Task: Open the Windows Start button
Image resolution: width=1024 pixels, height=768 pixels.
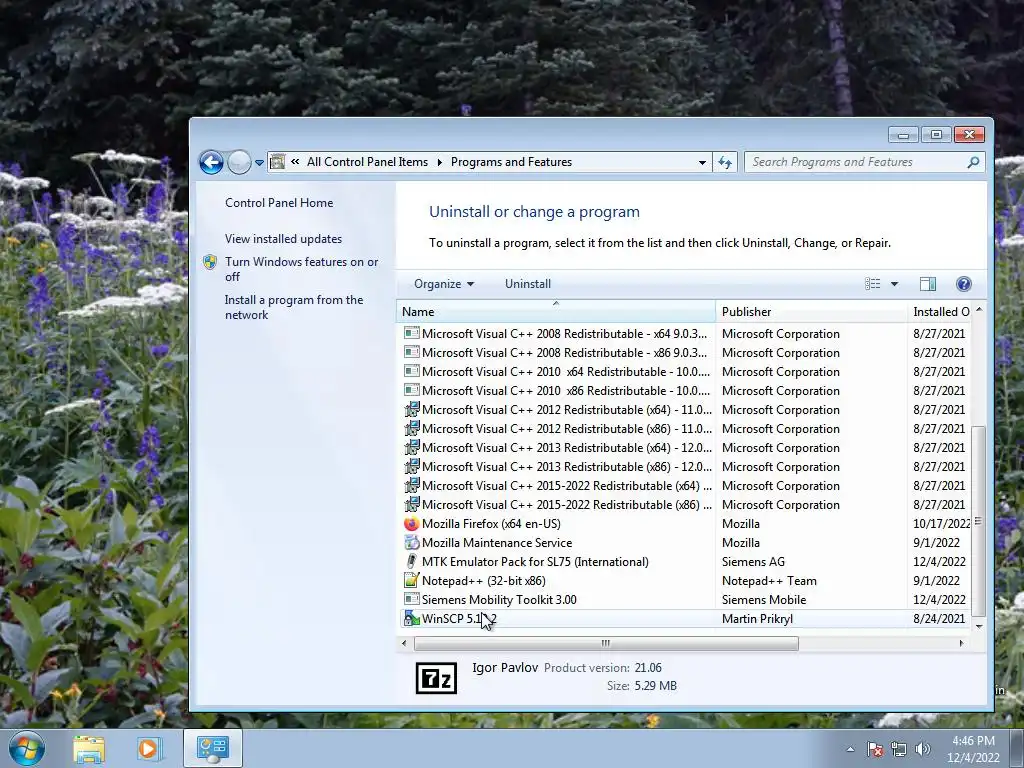Action: 25,748
